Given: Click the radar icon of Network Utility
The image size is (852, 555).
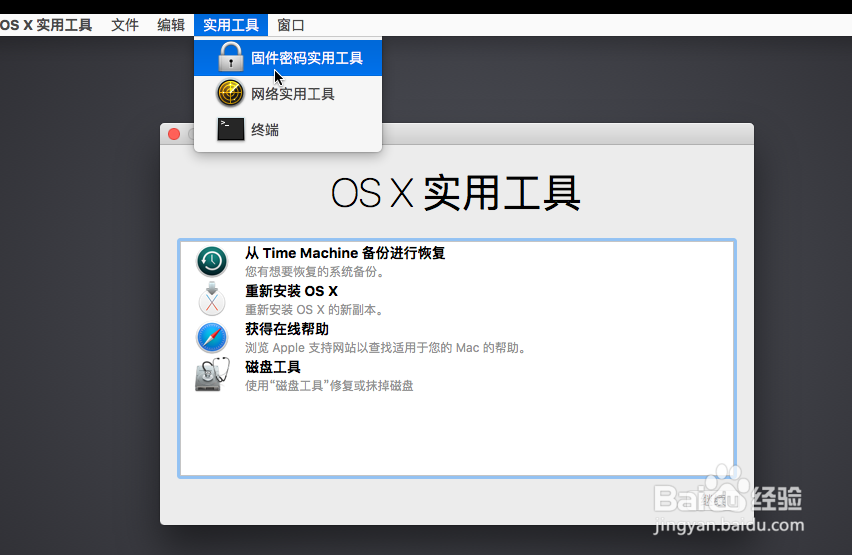Looking at the screenshot, I should coord(230,93).
